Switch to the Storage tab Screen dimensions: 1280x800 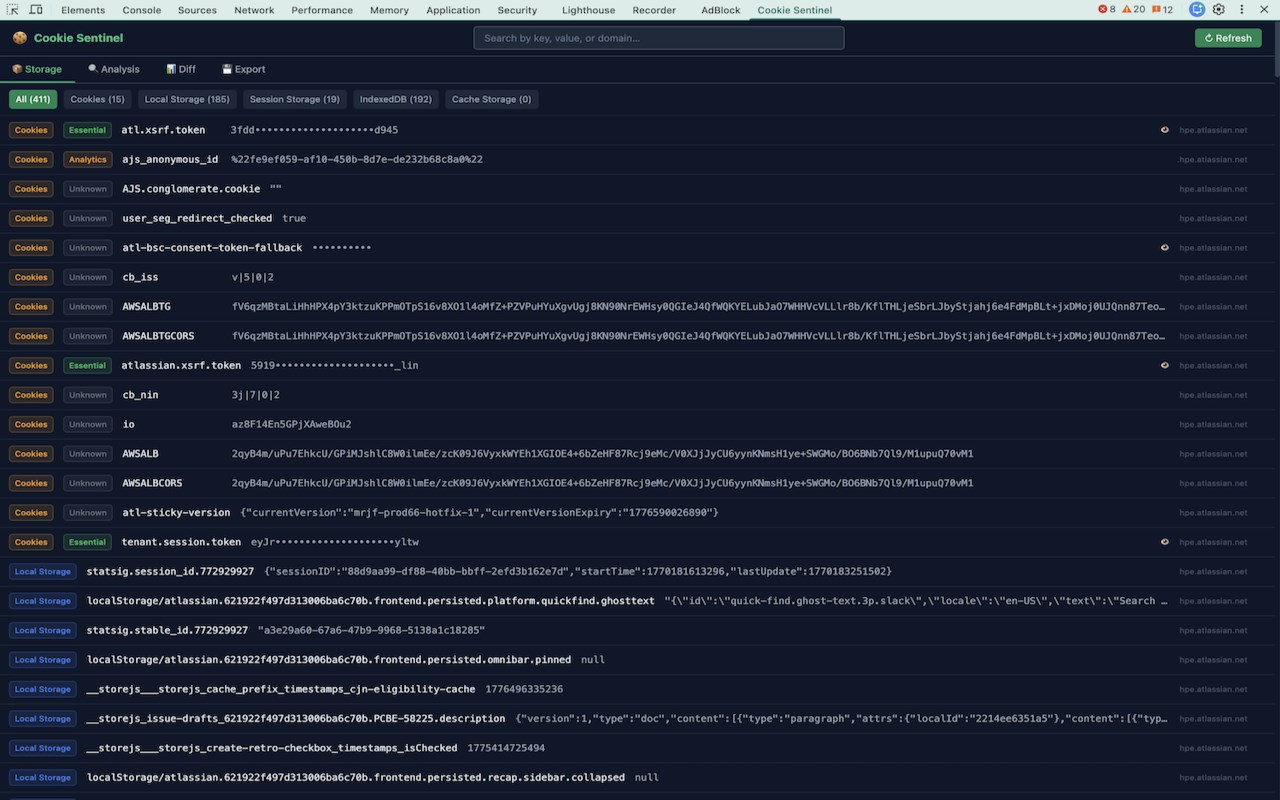point(37,69)
